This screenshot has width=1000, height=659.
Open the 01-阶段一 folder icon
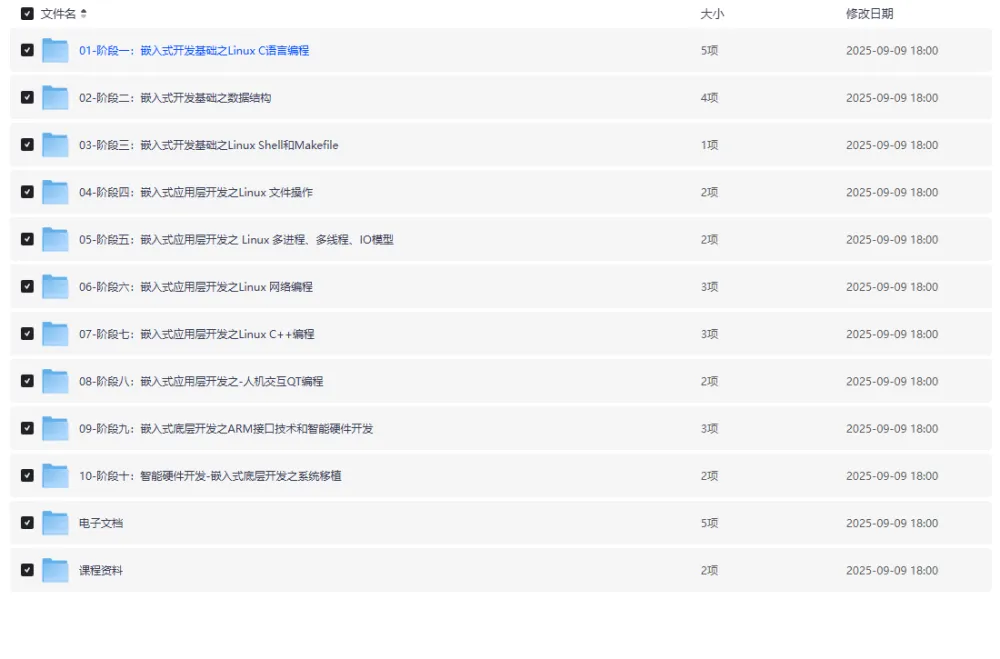[54, 50]
